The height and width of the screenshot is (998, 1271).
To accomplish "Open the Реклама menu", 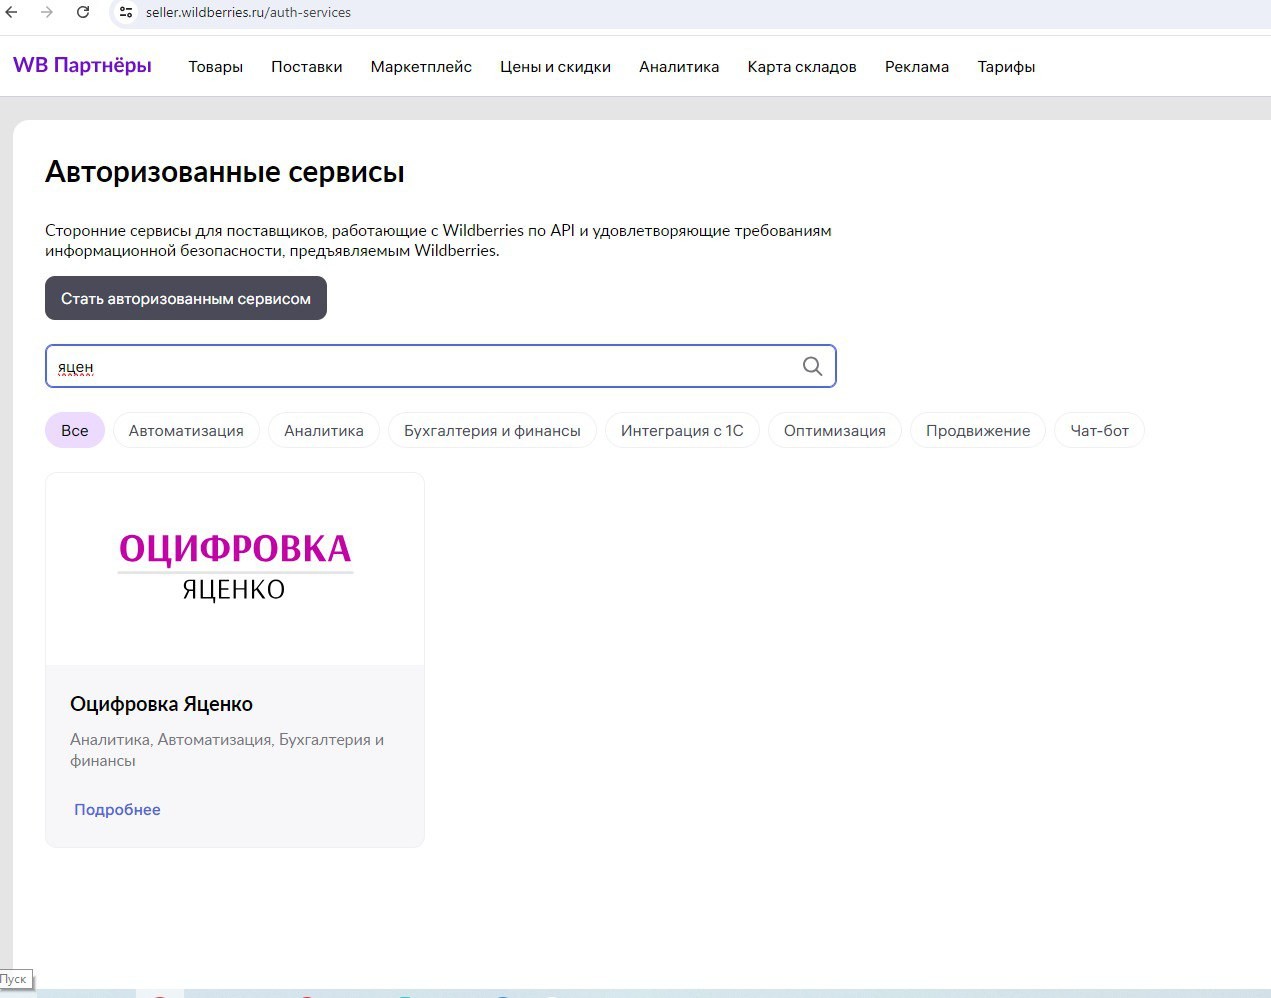I will click(x=917, y=67).
